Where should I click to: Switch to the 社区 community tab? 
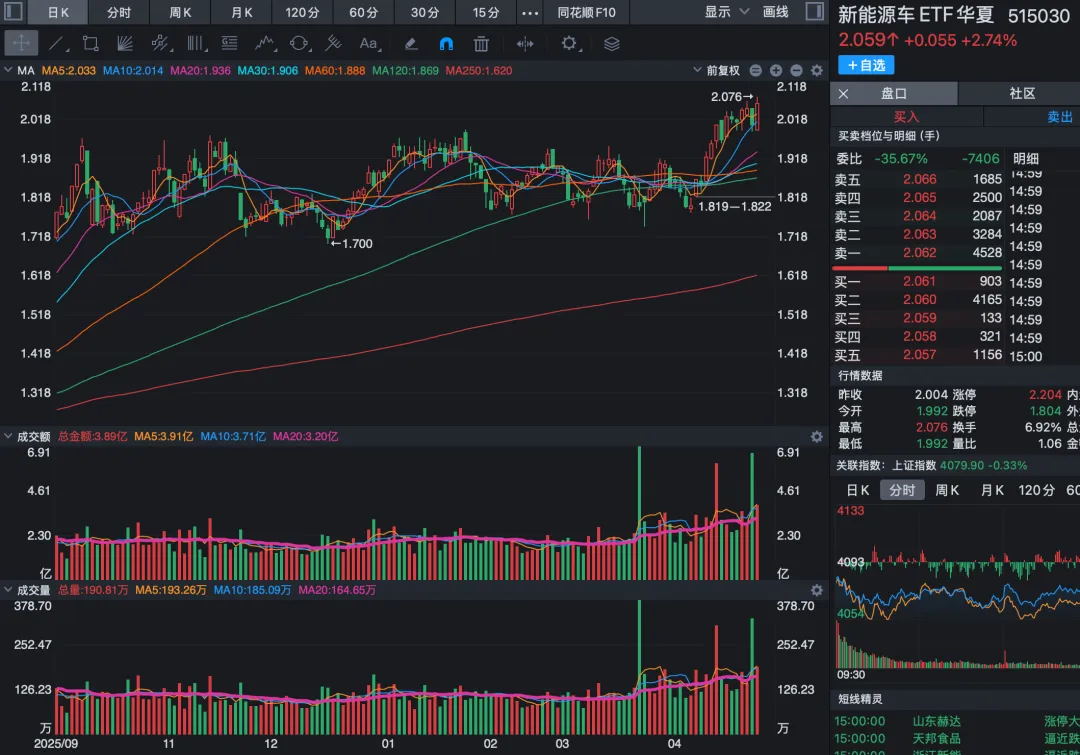(x=1022, y=94)
